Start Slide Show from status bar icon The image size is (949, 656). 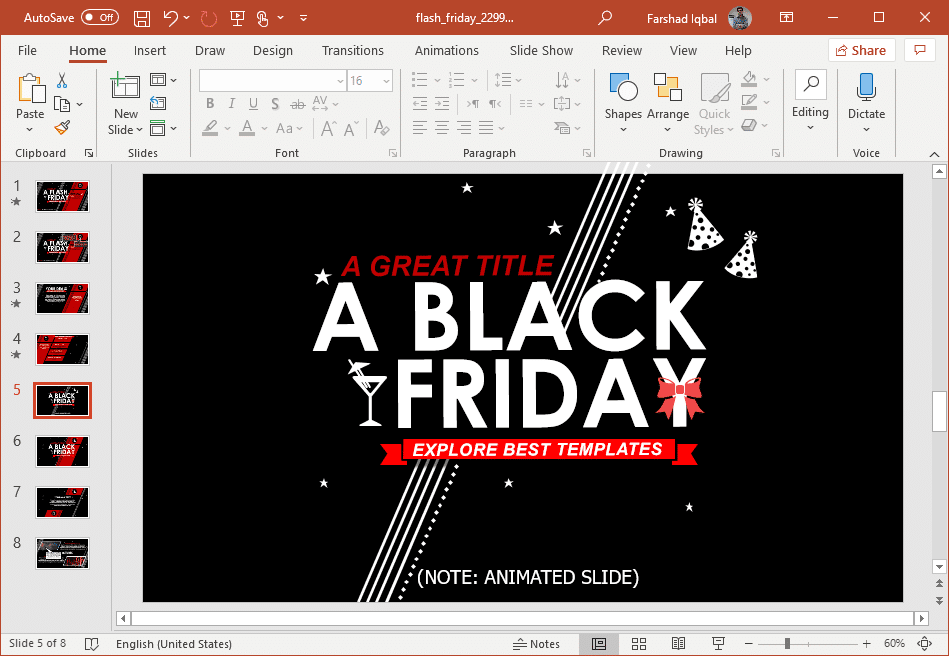coord(718,644)
